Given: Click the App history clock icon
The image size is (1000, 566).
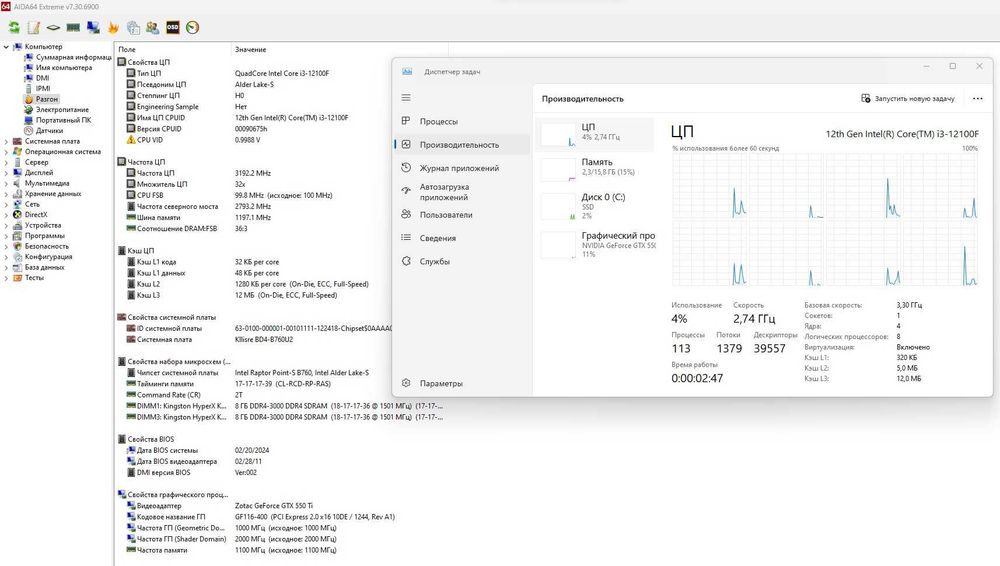Looking at the screenshot, I should 406,168.
